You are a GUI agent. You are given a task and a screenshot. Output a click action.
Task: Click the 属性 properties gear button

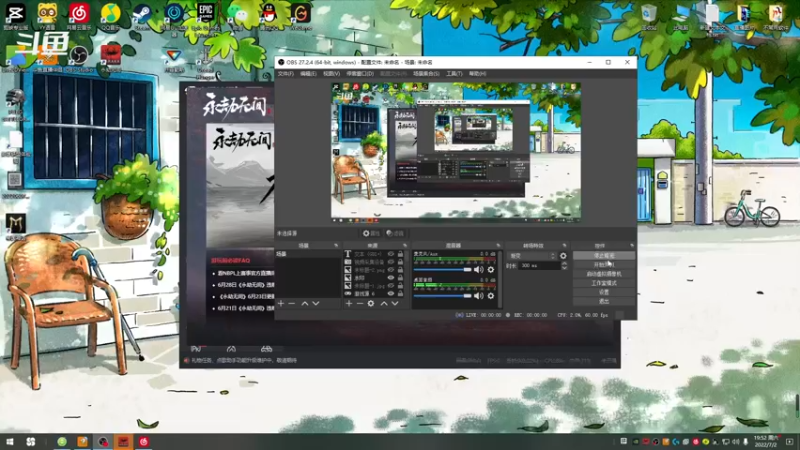click(x=371, y=233)
